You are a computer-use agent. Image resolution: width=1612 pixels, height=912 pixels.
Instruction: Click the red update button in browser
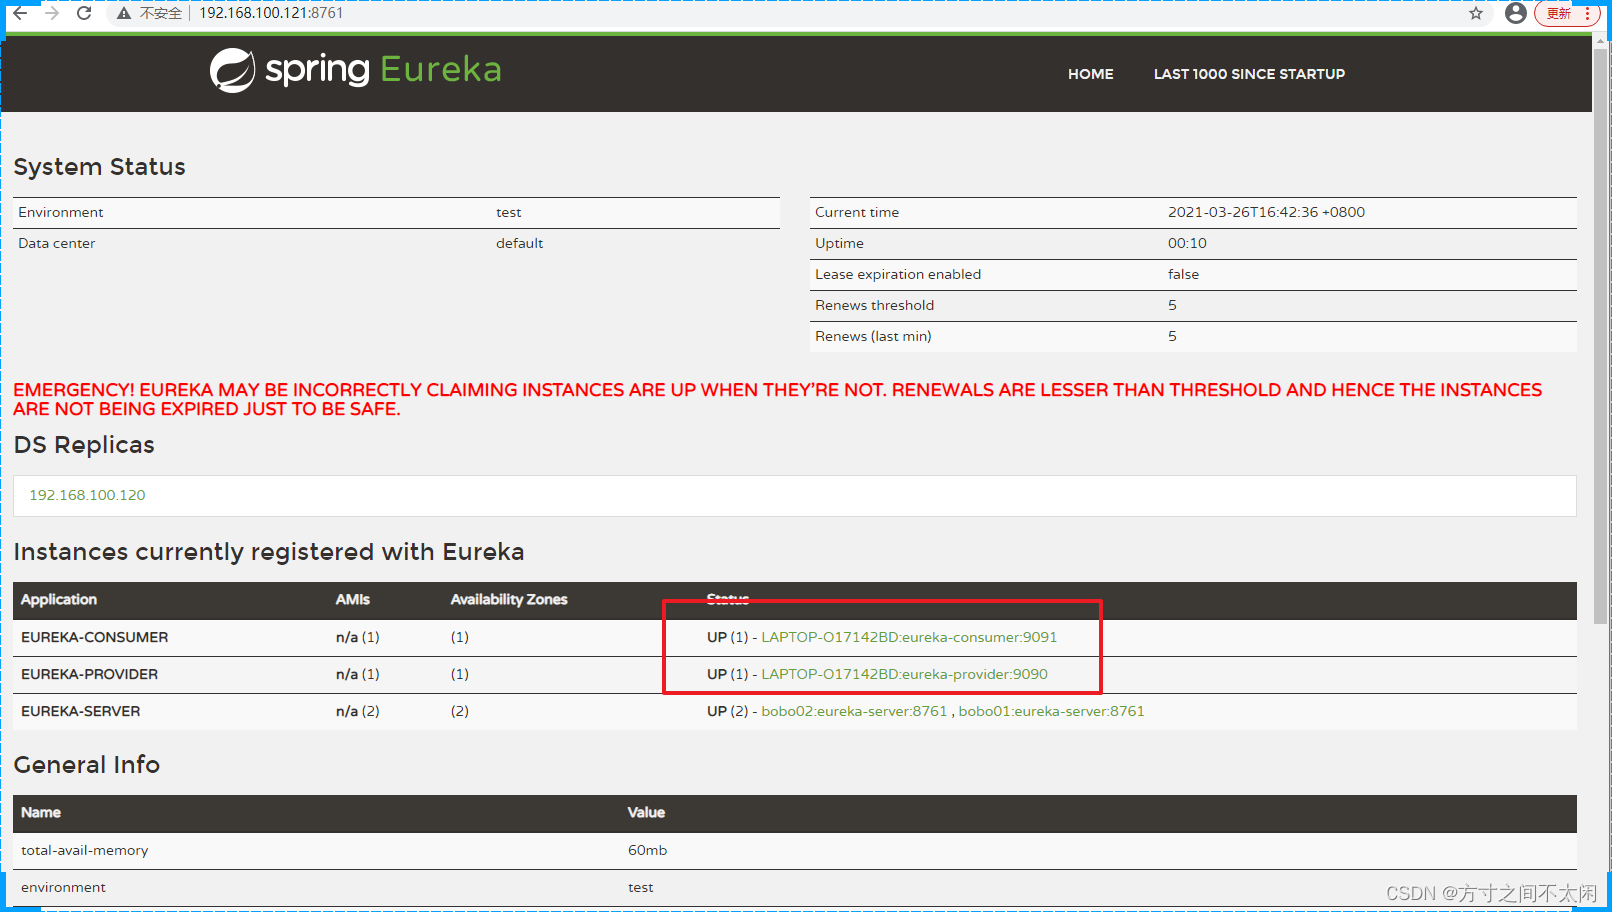pyautogui.click(x=1567, y=13)
